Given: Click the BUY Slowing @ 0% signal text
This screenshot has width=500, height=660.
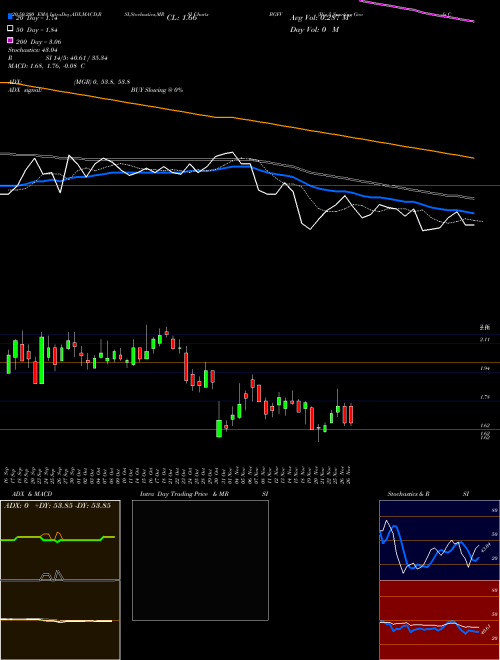Looking at the screenshot, I should (157, 90).
